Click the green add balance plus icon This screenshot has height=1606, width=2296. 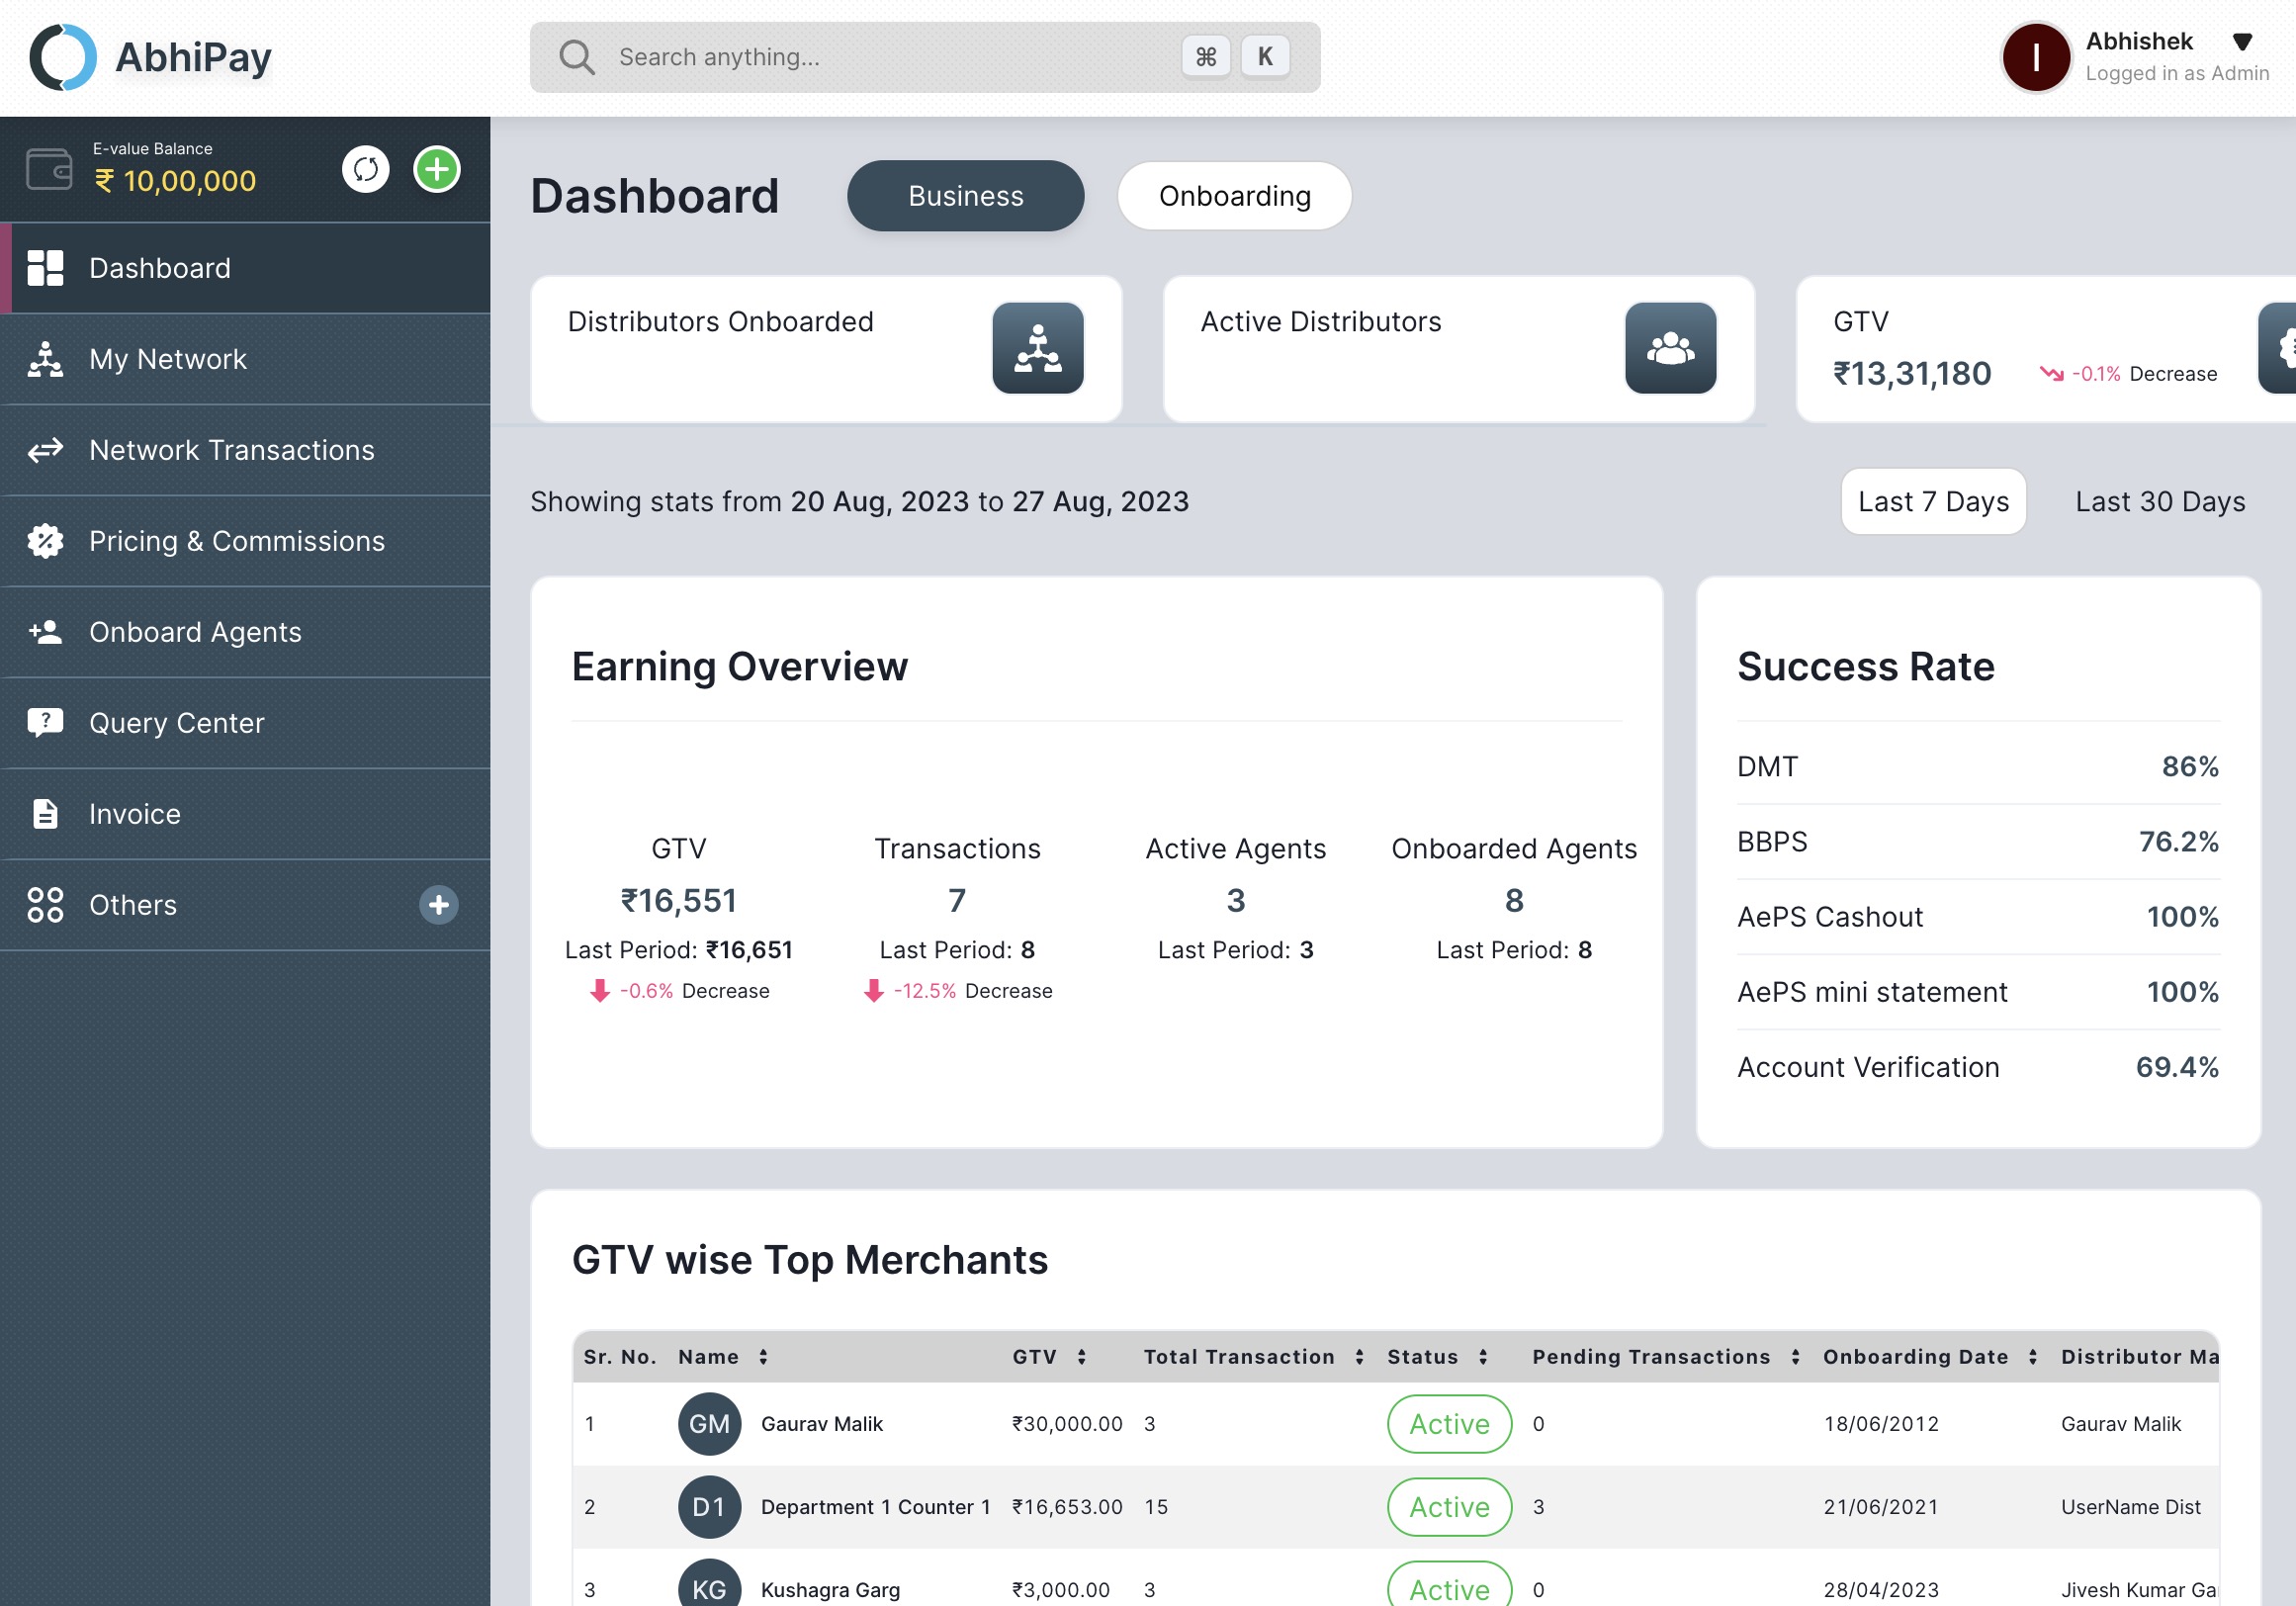pyautogui.click(x=437, y=169)
